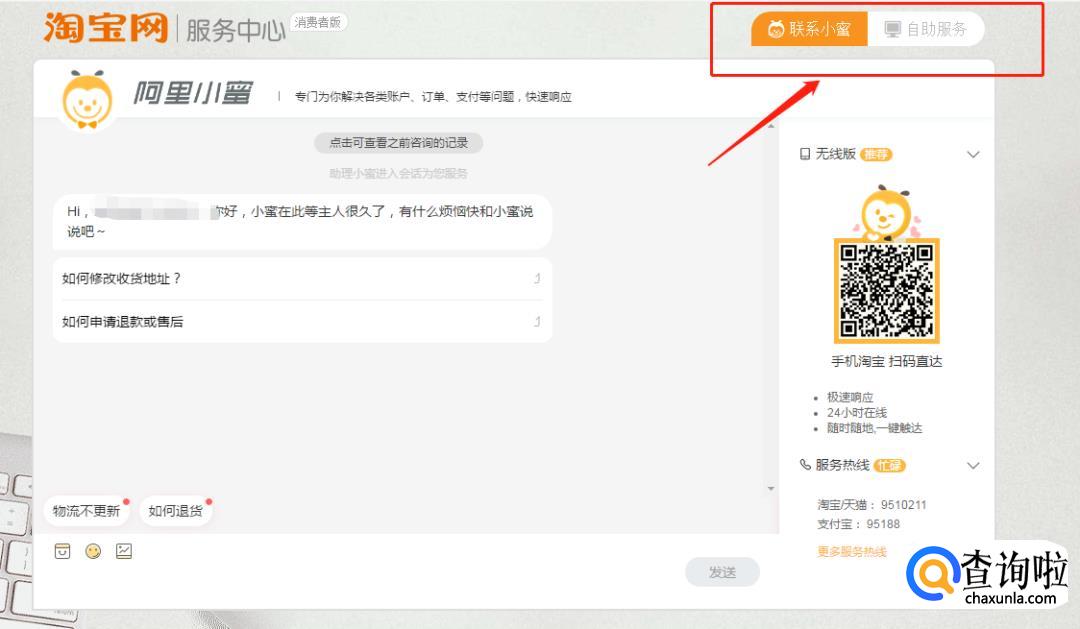Click the message input area
1080x629 pixels.
click(x=358, y=584)
